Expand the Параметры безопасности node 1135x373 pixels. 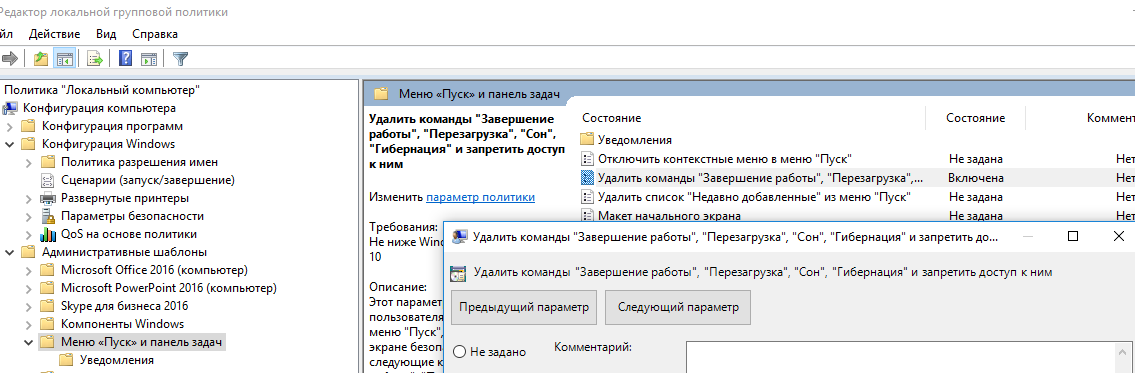coord(29,216)
